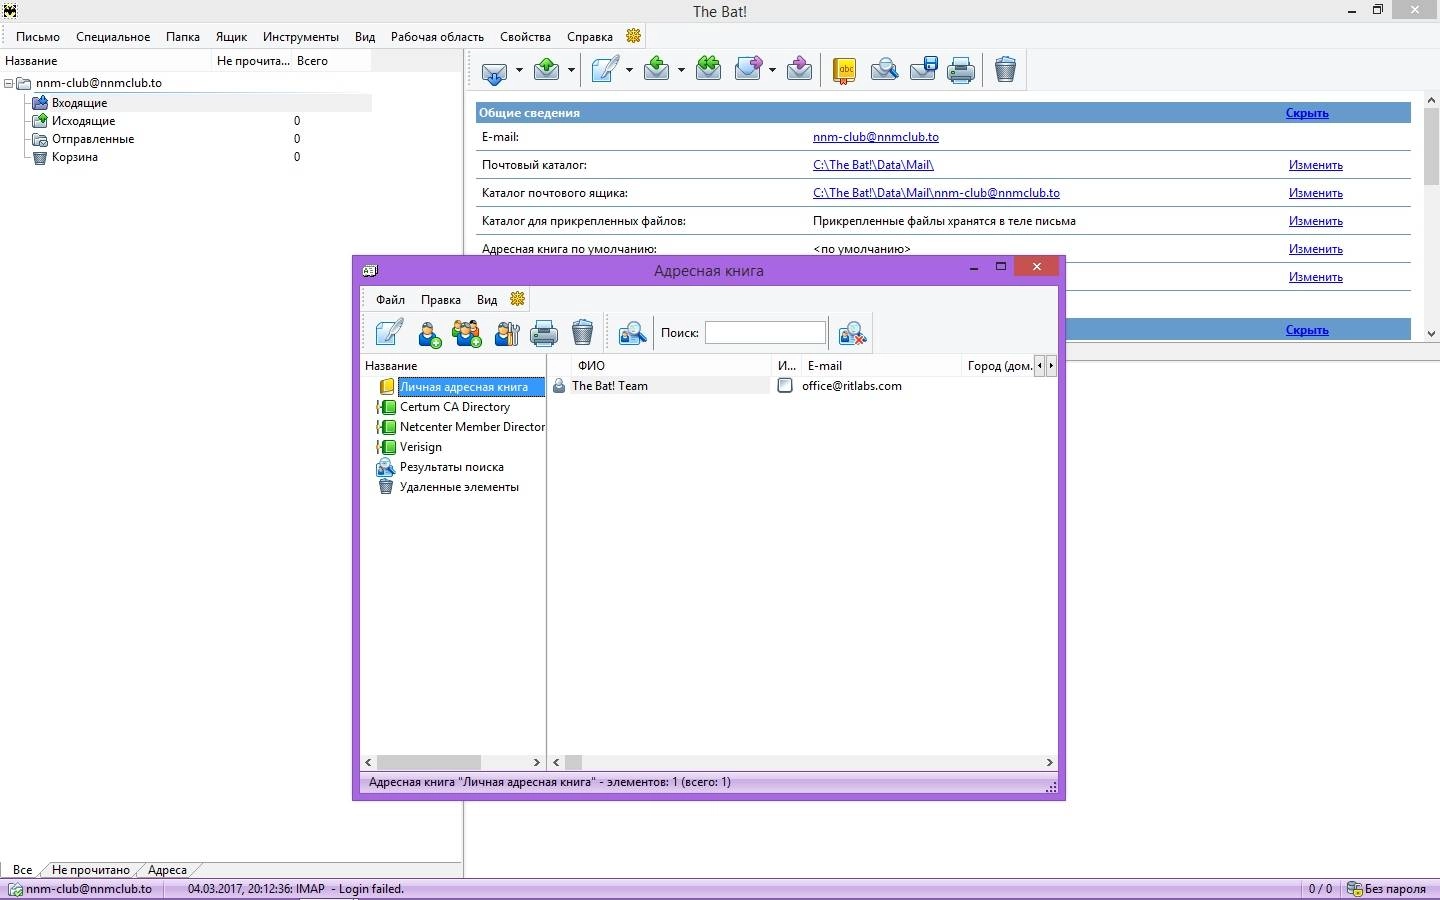Click the left column-scroll arrow in contacts header
1440x900 pixels.
(x=1039, y=366)
